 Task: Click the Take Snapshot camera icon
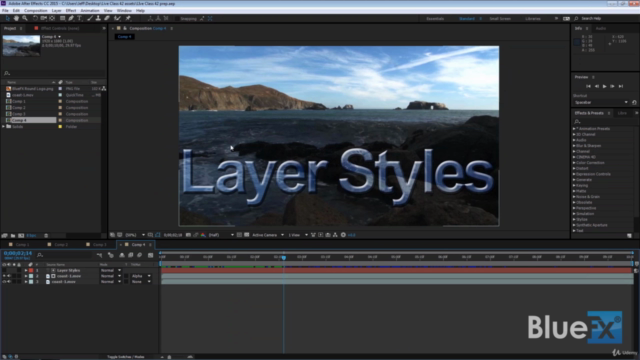pyautogui.click(x=188, y=235)
